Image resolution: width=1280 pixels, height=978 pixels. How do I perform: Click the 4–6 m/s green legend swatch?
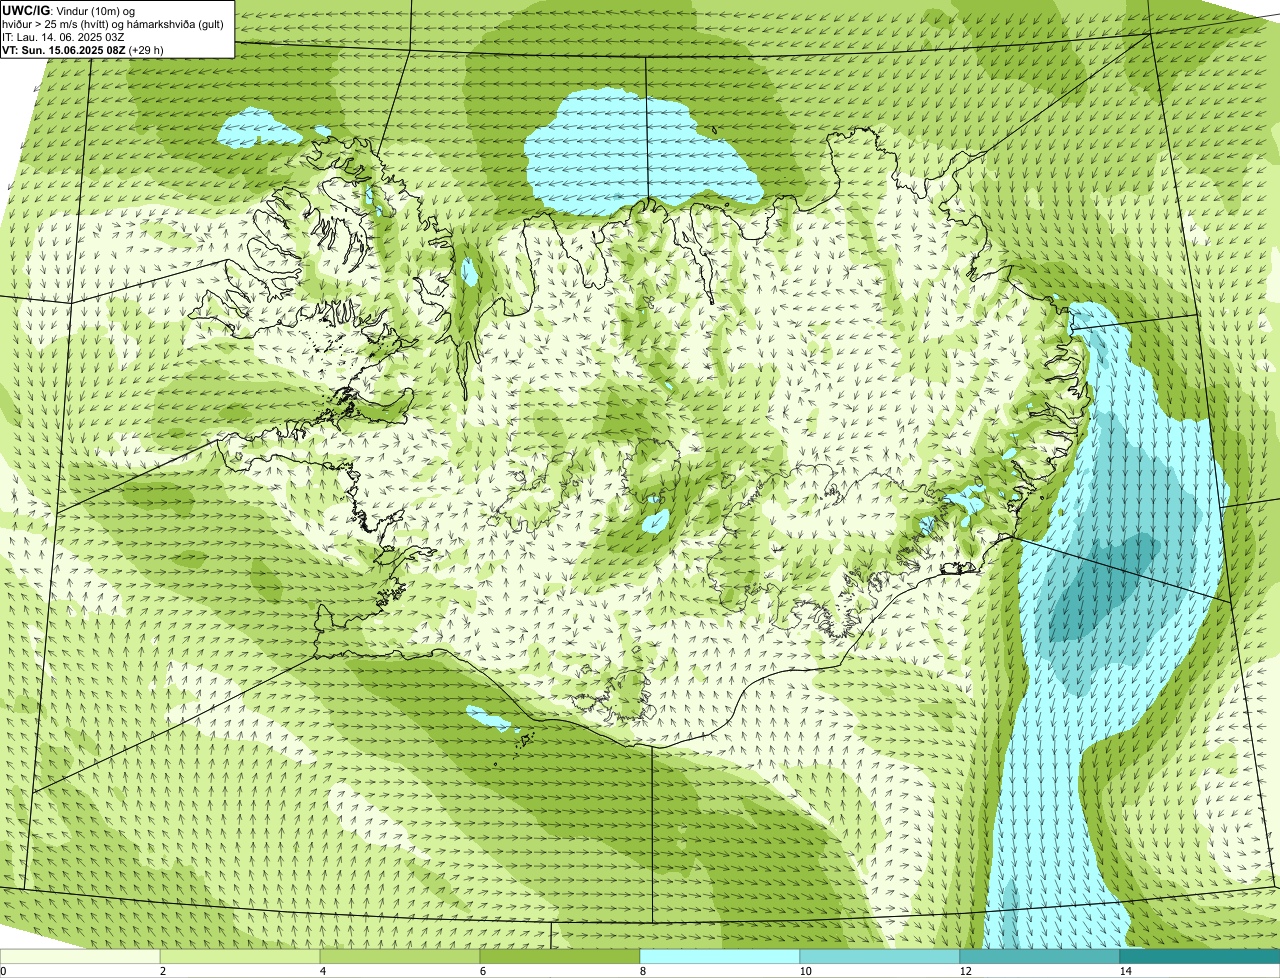(400, 957)
